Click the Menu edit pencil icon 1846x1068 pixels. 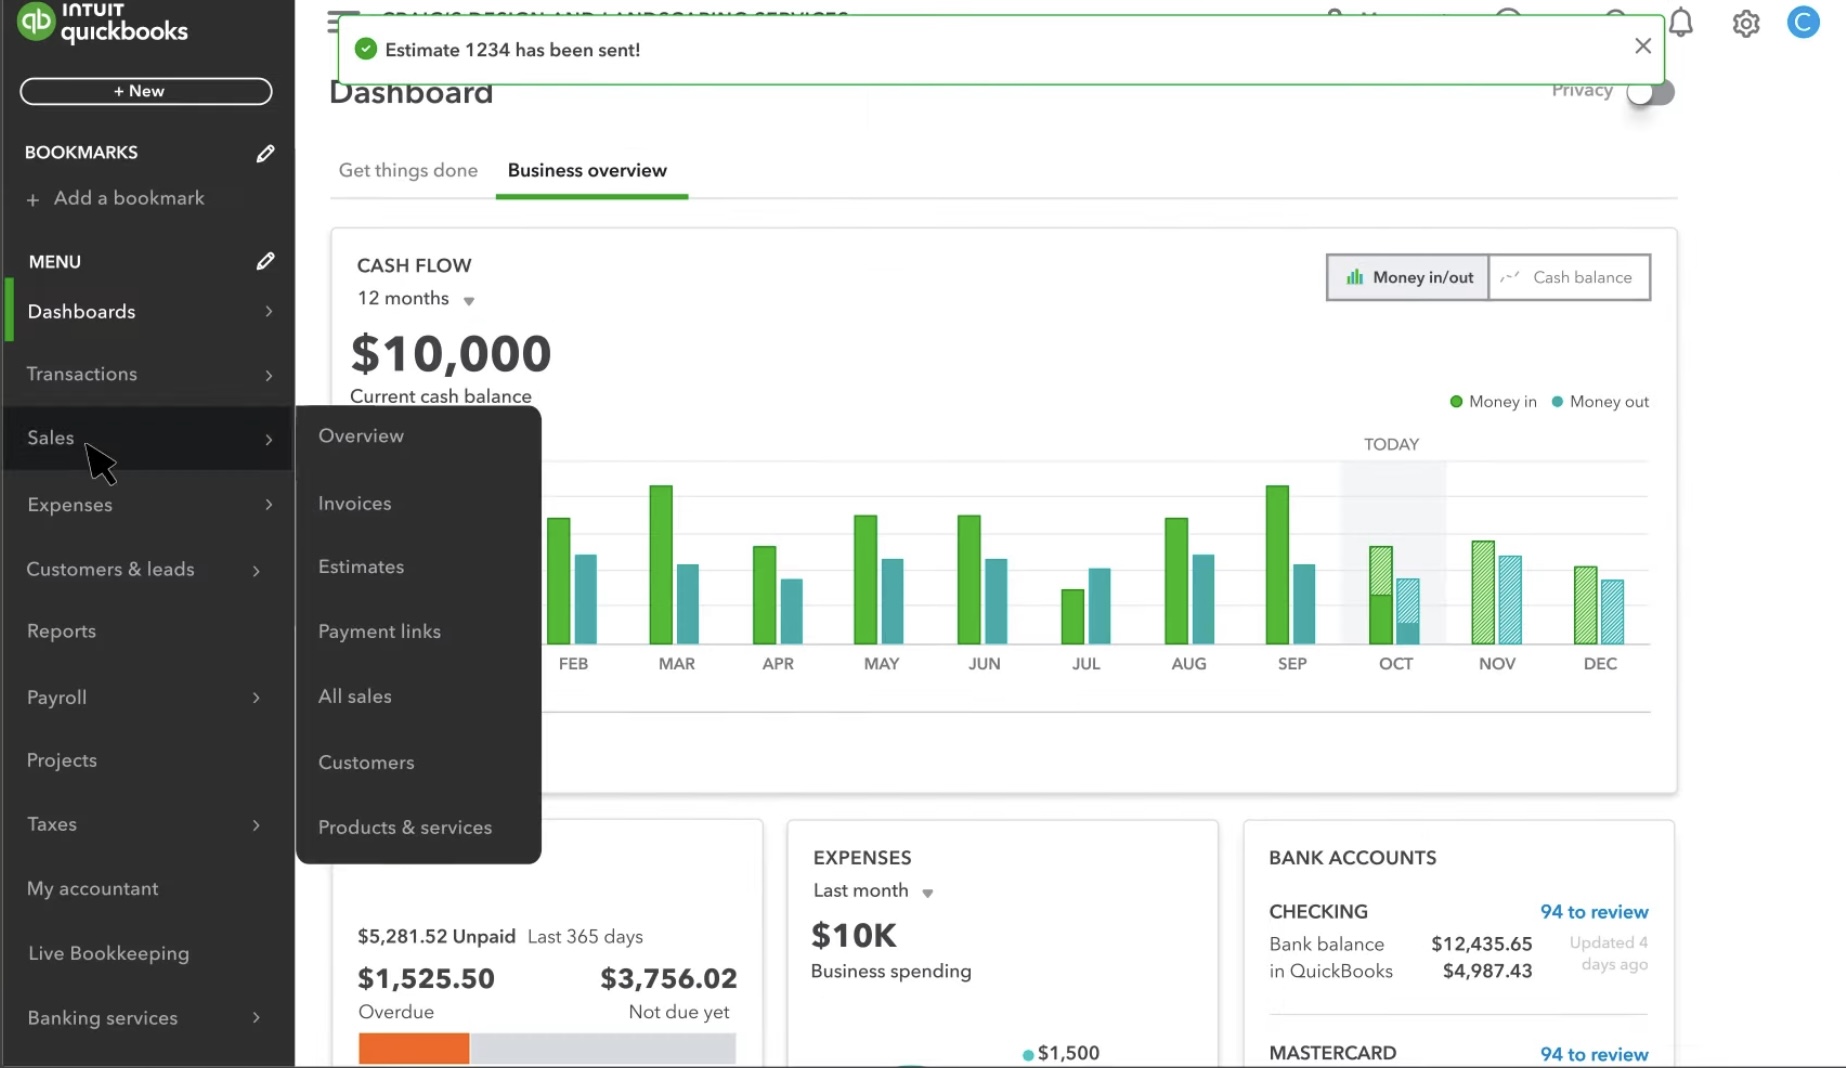click(265, 261)
